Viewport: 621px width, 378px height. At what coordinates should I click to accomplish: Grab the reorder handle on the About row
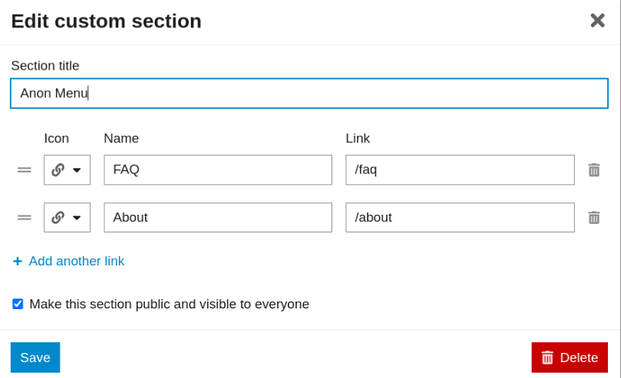click(x=24, y=218)
